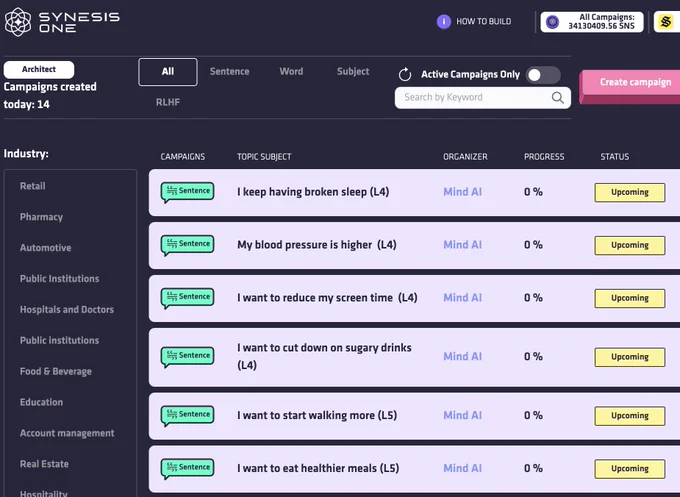Viewport: 680px width, 497px height.
Task: Open HOW TO BUILD link
Action: 484,21
